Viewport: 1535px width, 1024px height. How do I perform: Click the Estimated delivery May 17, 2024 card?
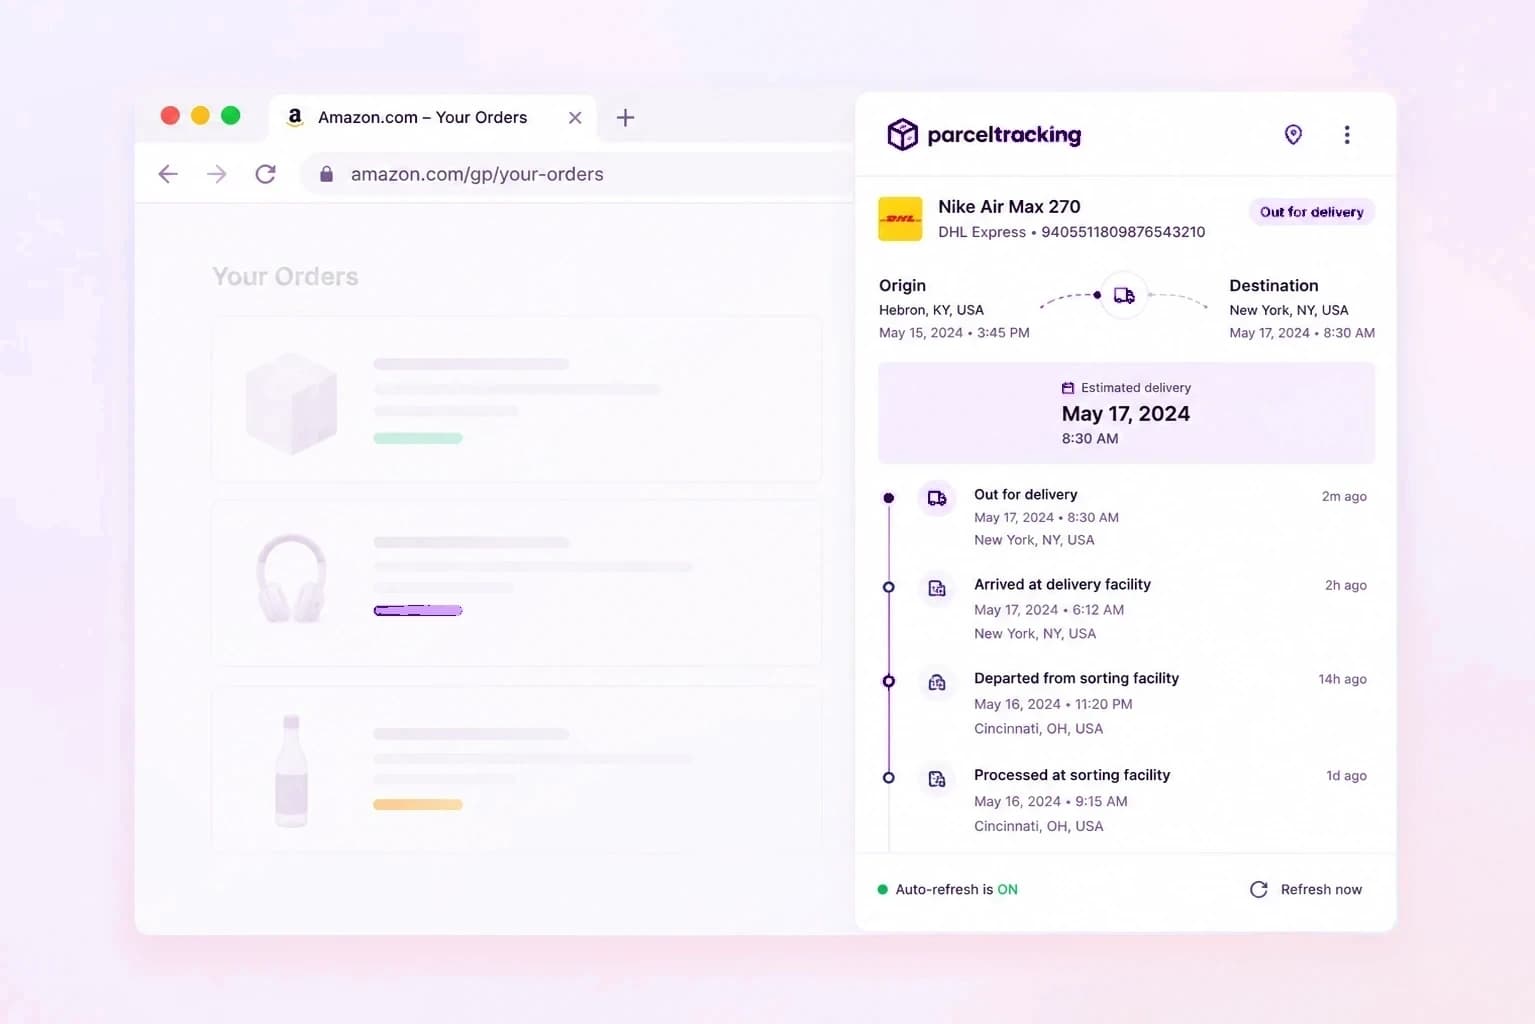click(x=1126, y=413)
